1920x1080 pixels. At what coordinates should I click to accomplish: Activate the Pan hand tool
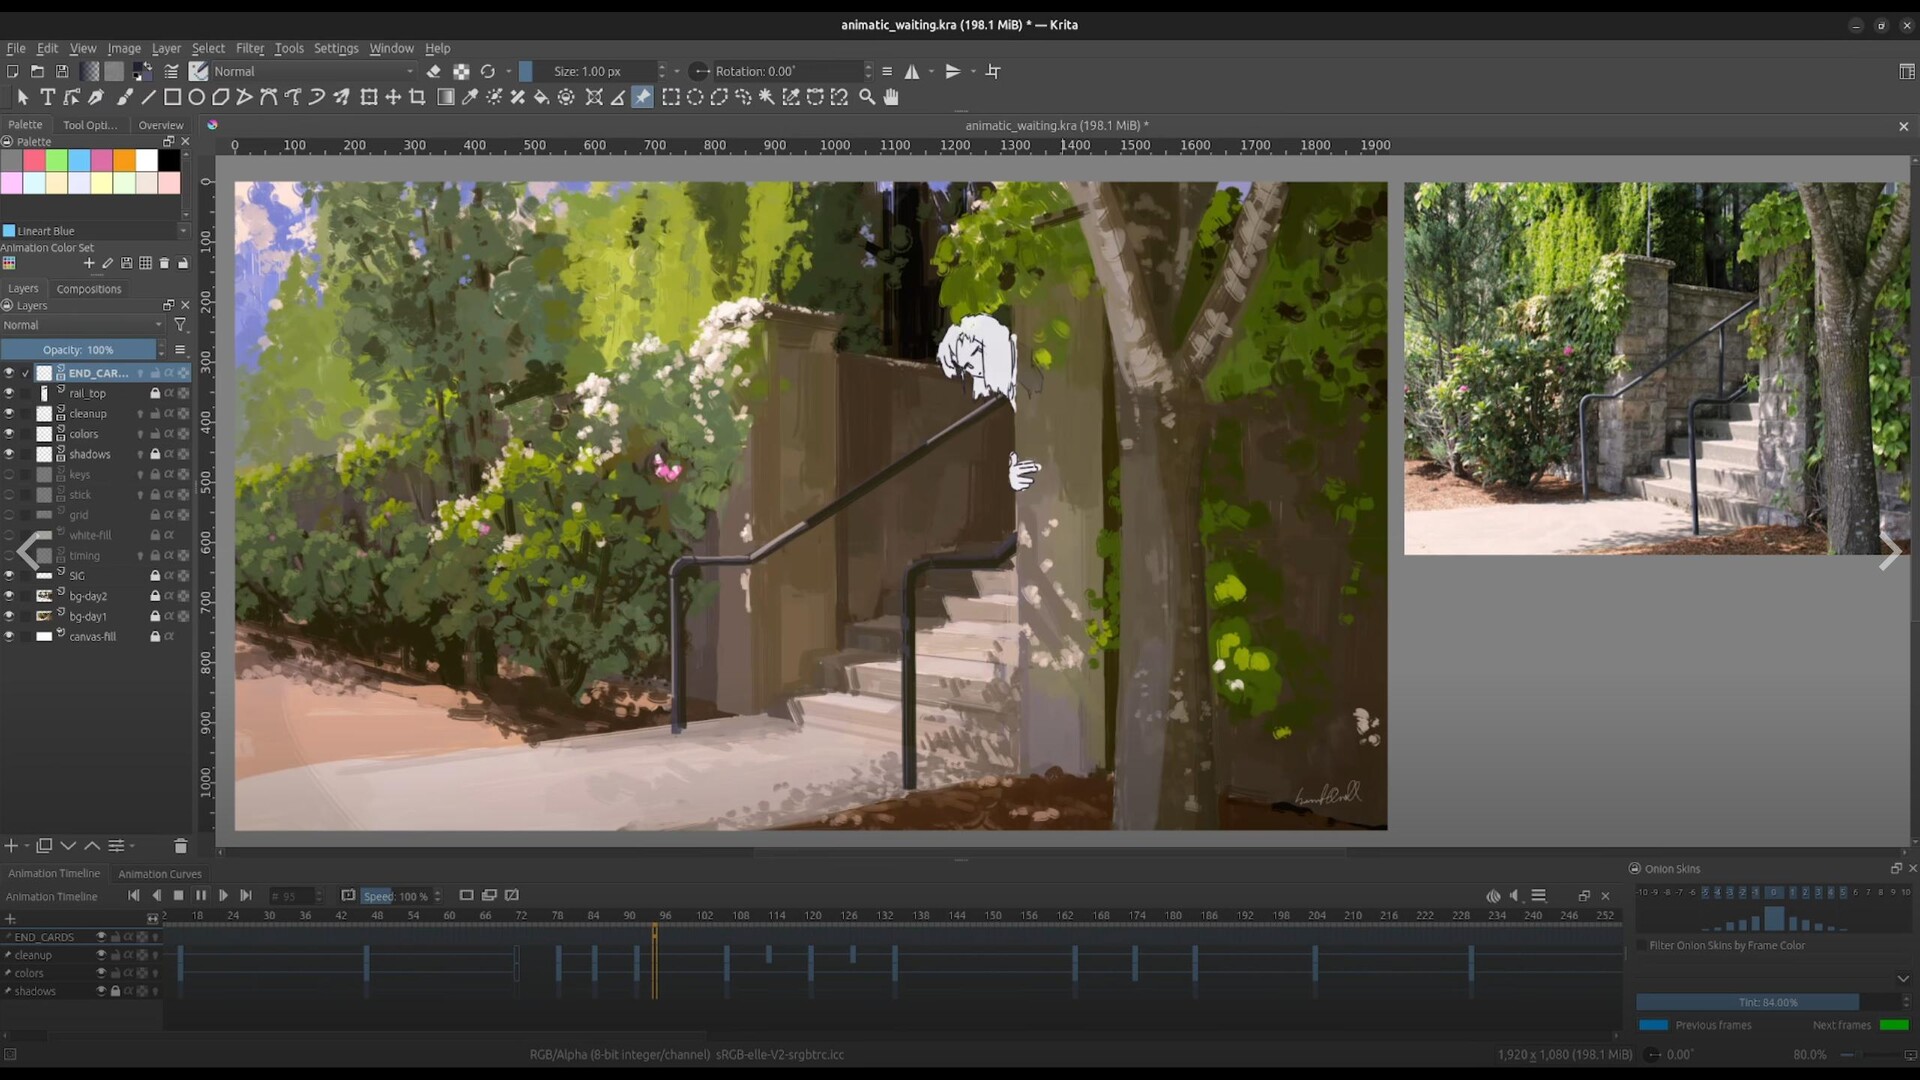[x=891, y=97]
